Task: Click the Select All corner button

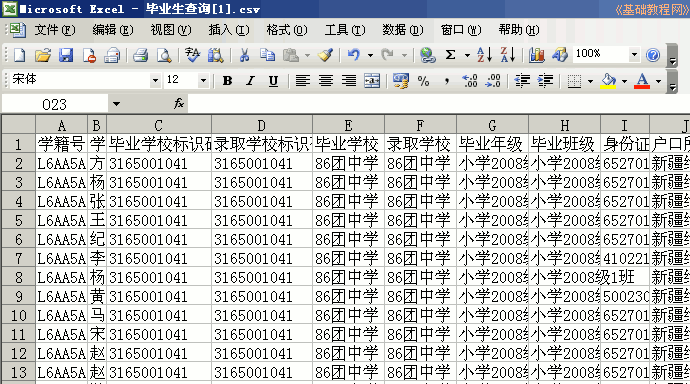Action: coord(18,125)
